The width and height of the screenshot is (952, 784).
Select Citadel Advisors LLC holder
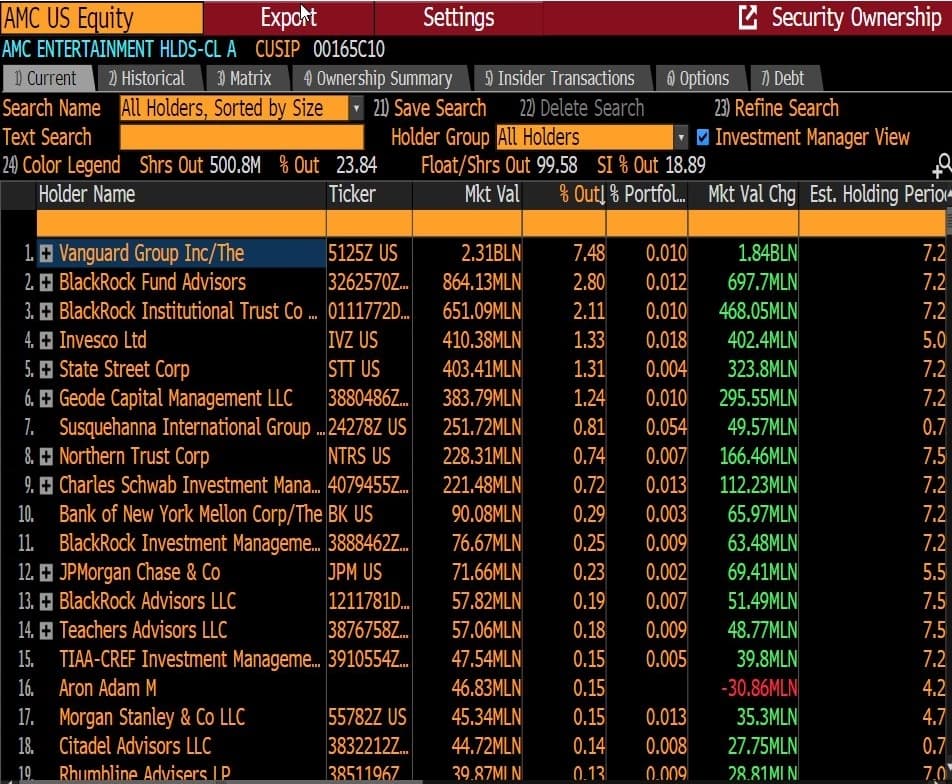135,746
